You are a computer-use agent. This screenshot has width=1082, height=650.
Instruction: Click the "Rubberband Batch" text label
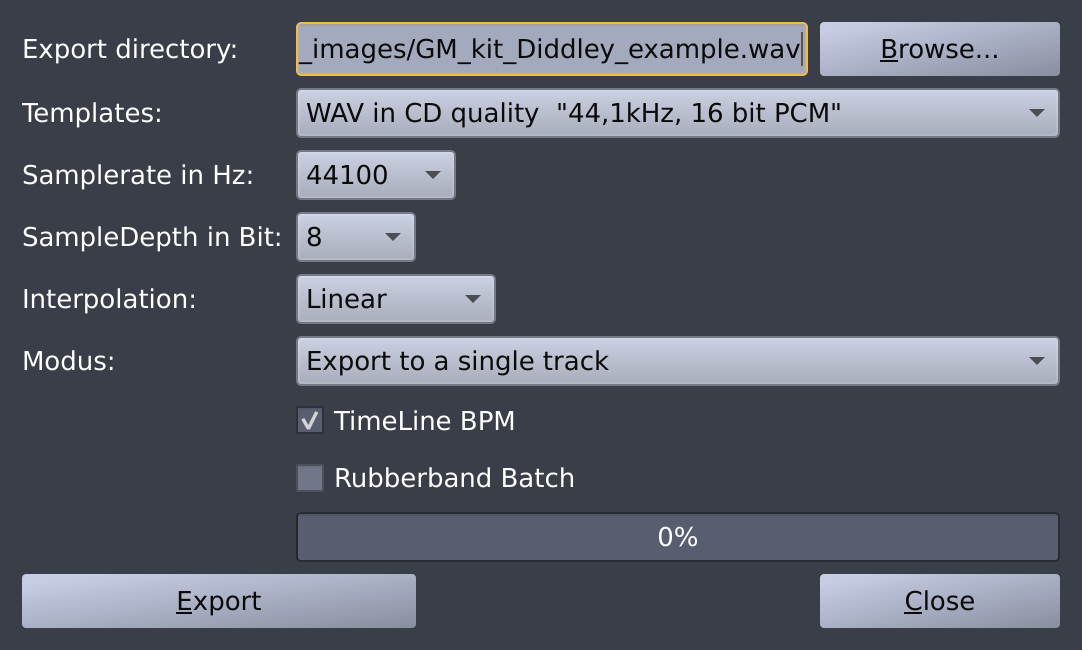tap(454, 478)
